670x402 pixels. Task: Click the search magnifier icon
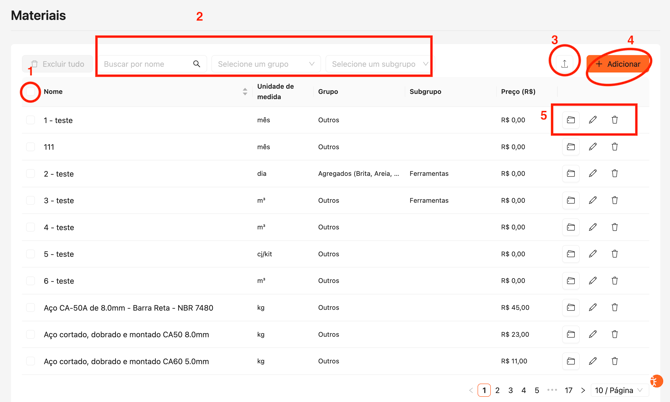coord(197,64)
